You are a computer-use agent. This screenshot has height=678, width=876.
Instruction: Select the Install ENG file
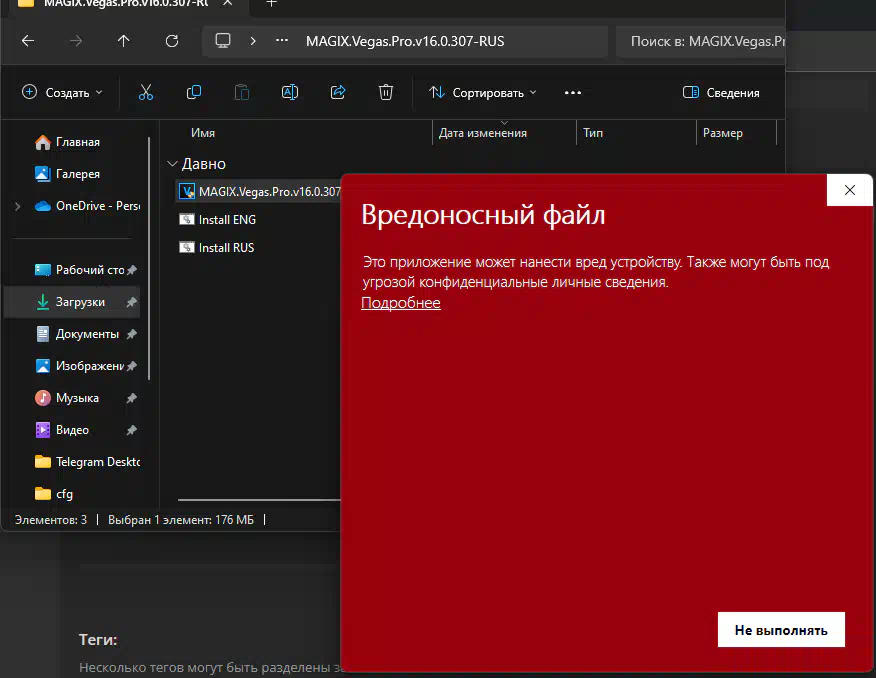[227, 220]
